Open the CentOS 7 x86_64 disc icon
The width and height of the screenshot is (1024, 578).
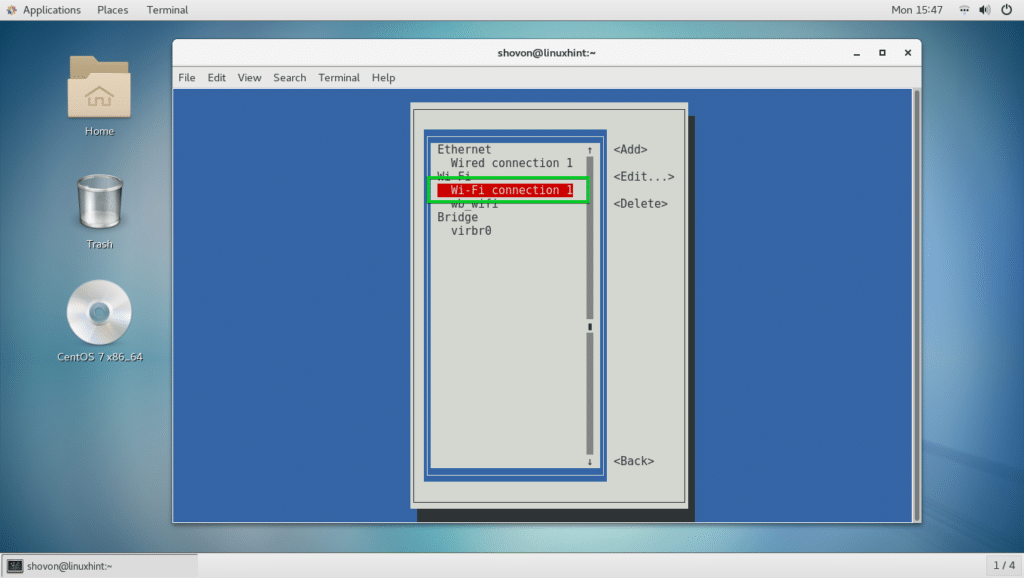(99, 313)
